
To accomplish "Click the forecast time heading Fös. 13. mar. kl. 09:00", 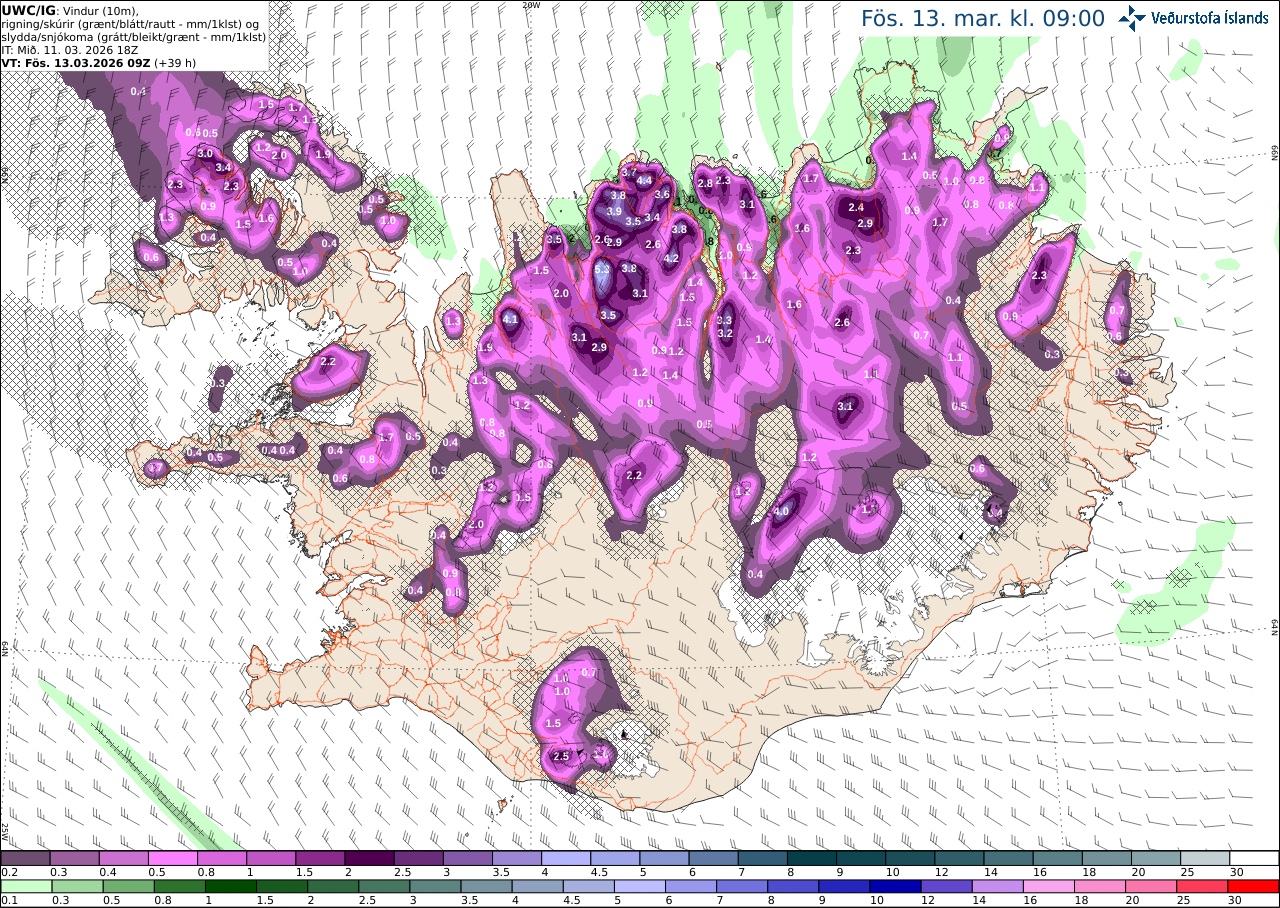I will 983,18.
